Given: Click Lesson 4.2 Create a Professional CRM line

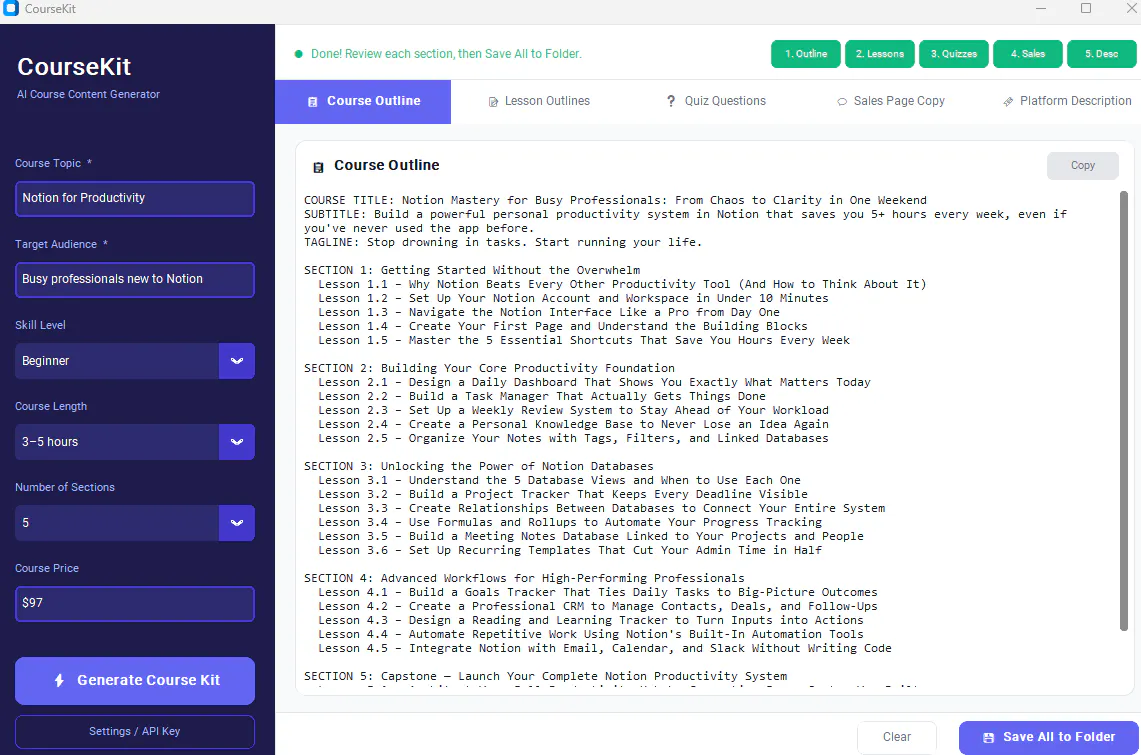Looking at the screenshot, I should (597, 606).
